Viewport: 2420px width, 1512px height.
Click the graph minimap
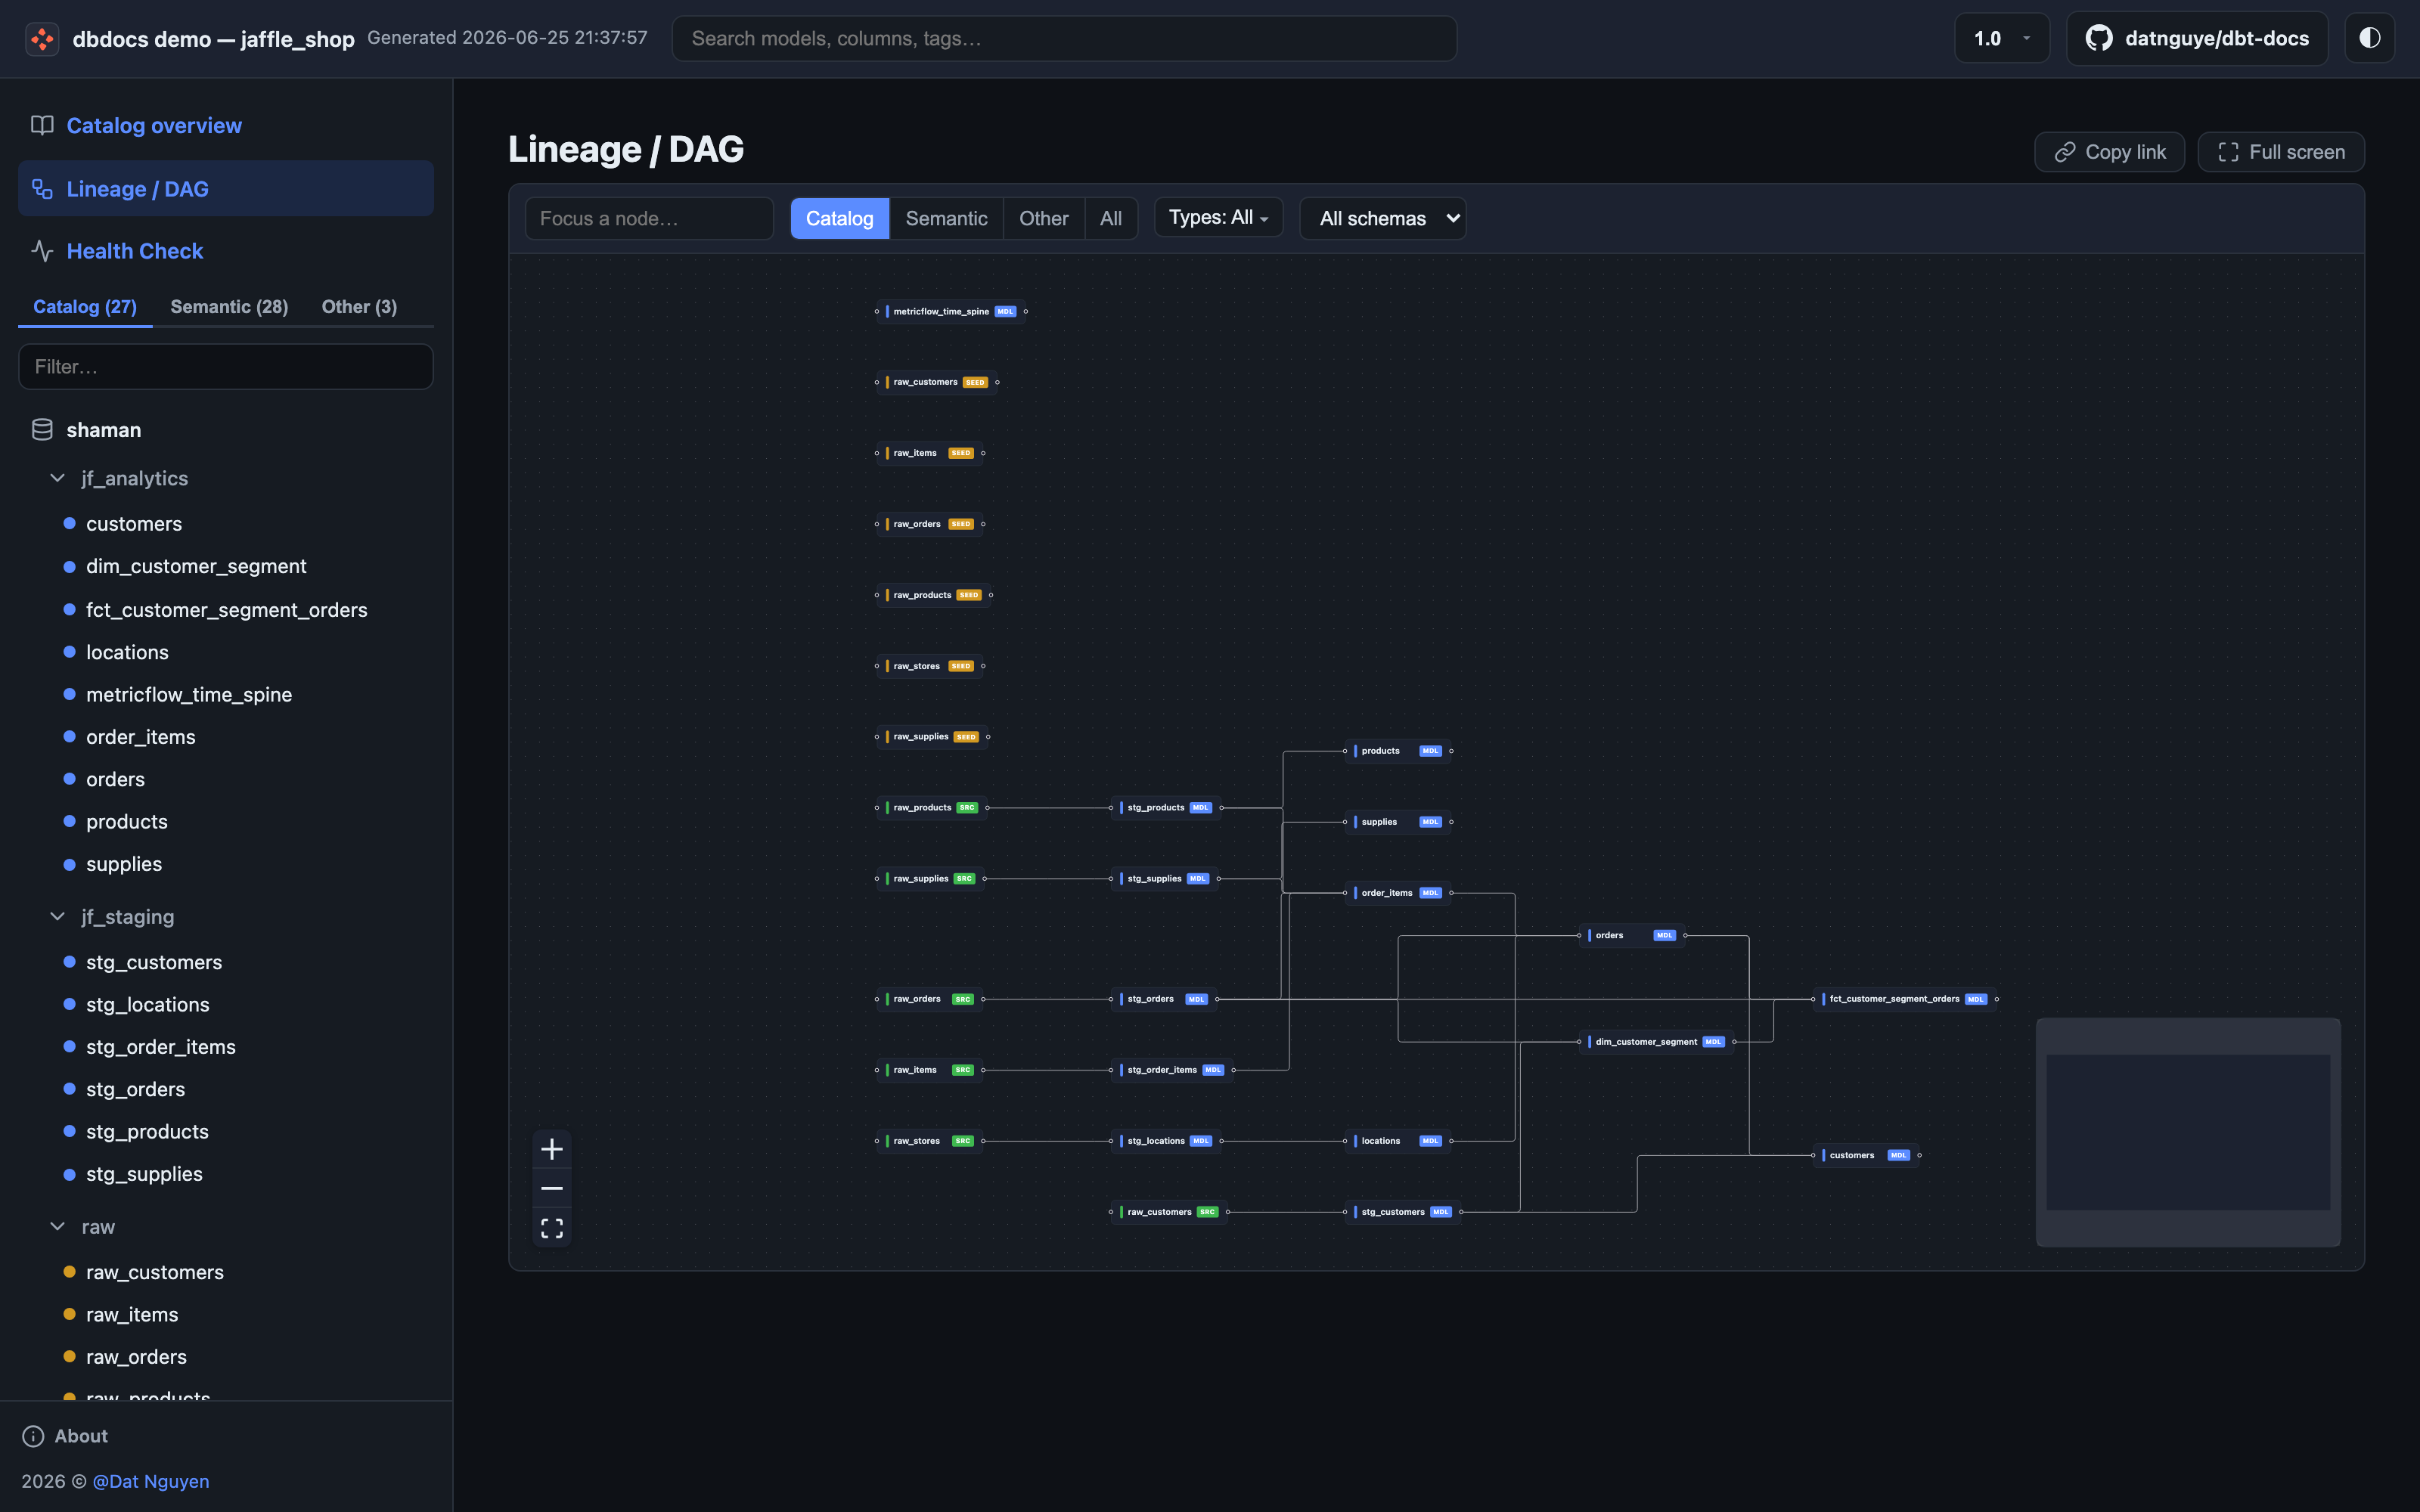(x=2188, y=1132)
